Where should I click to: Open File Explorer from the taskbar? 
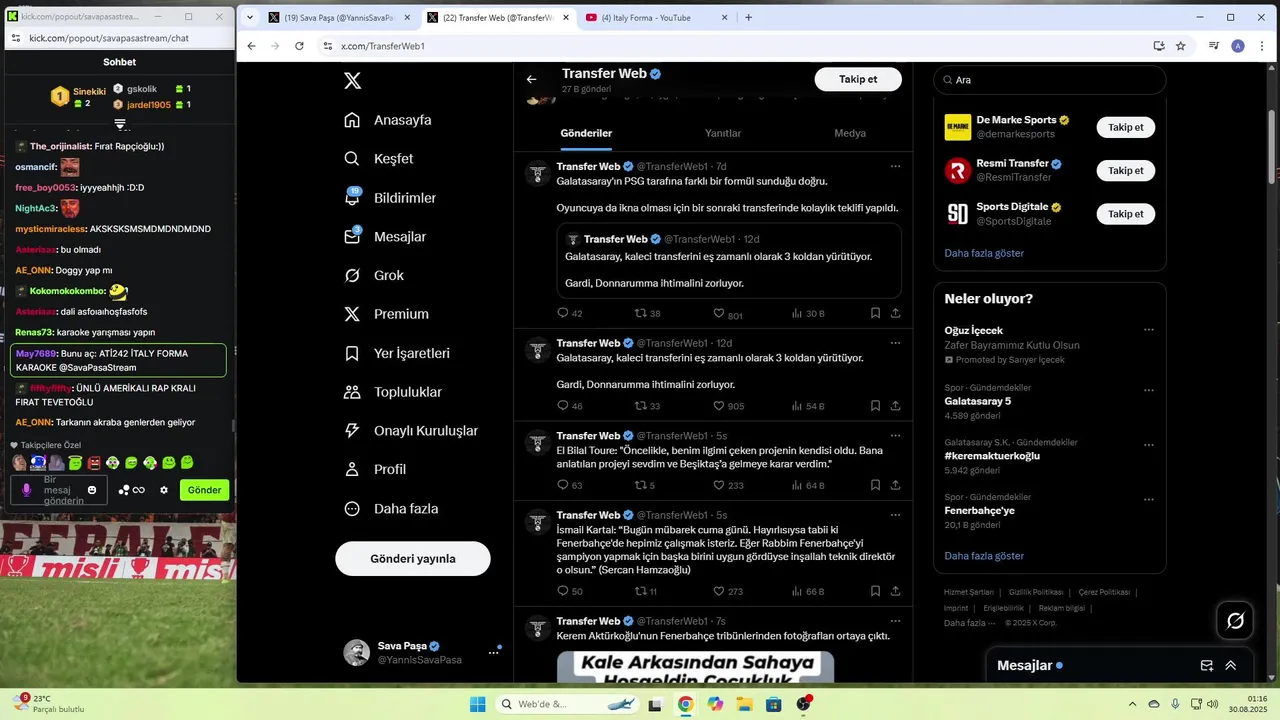pos(744,704)
